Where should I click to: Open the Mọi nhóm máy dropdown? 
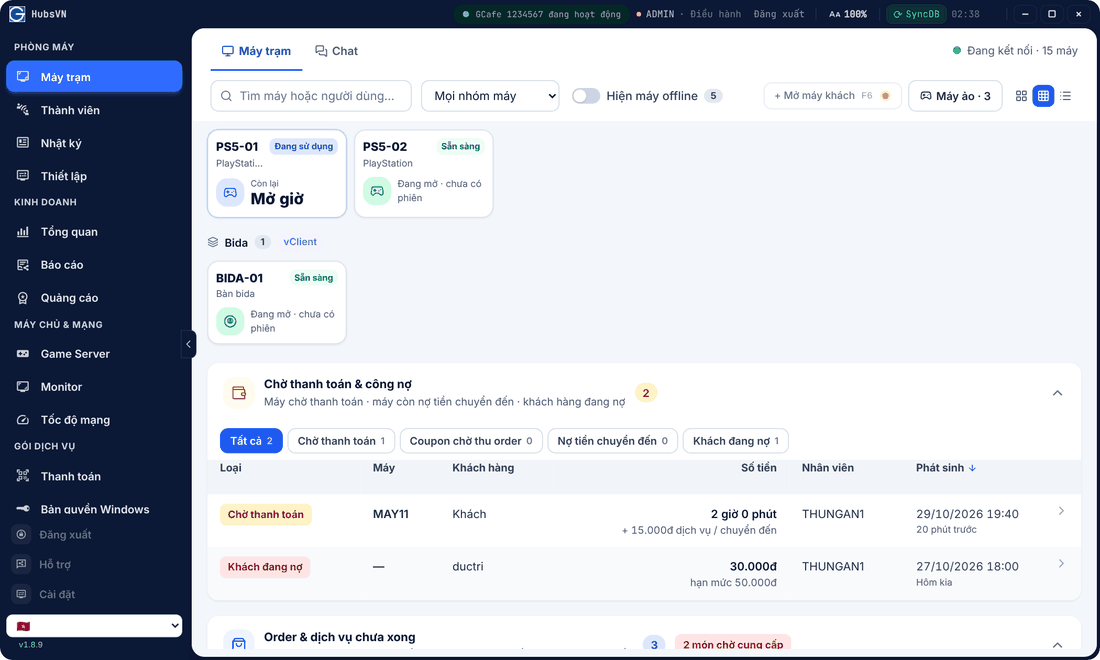[x=490, y=96]
